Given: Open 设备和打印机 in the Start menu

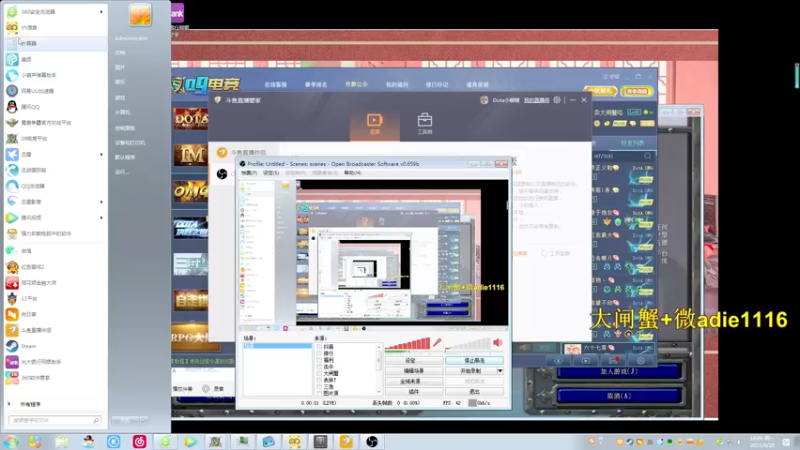Looking at the screenshot, I should click(130, 143).
